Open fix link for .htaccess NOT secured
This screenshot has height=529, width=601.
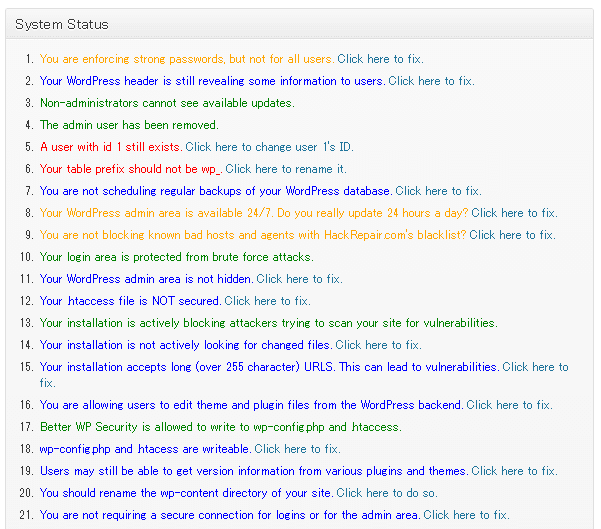click(267, 301)
